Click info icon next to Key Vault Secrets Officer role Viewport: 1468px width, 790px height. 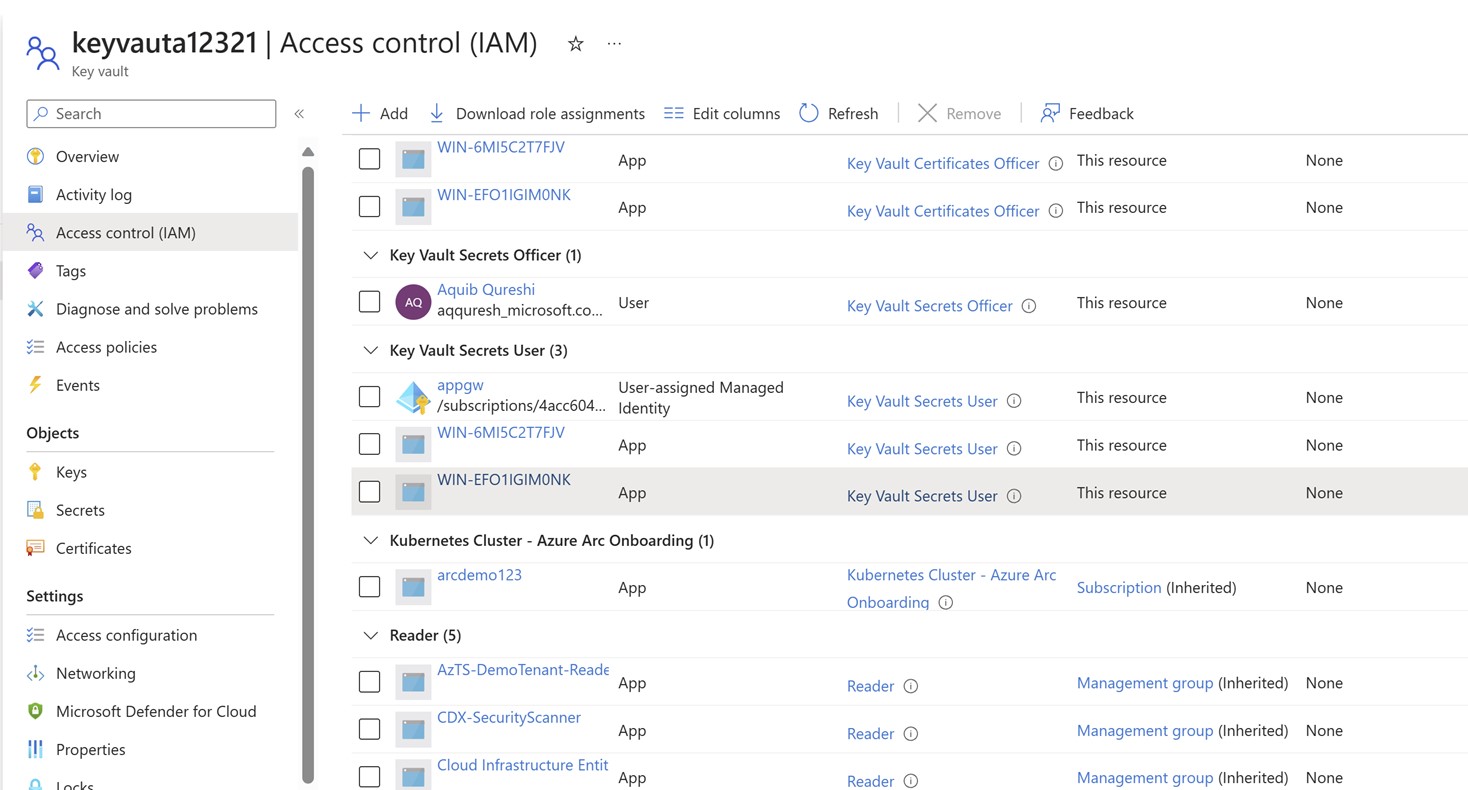(1029, 306)
